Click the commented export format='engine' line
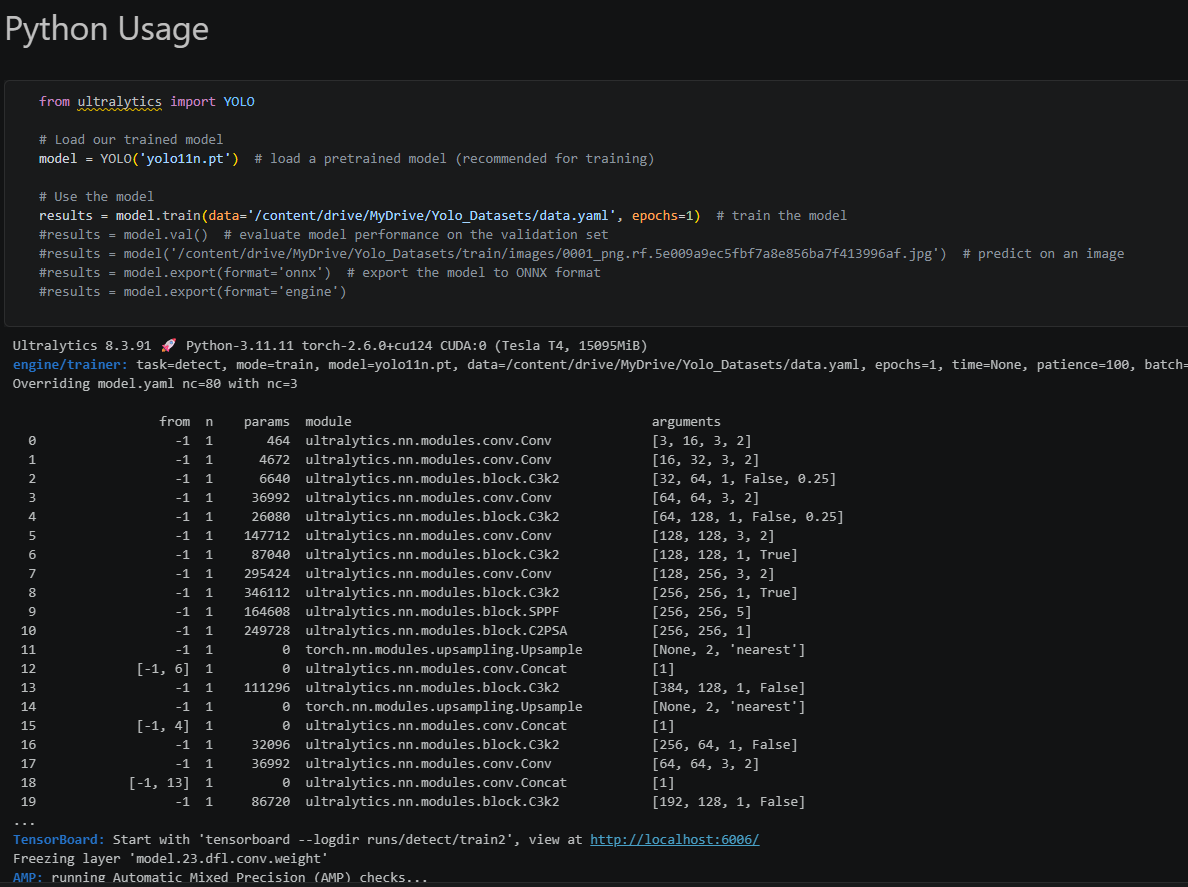 click(x=192, y=292)
